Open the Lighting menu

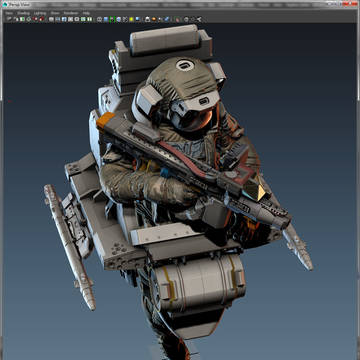click(40, 13)
